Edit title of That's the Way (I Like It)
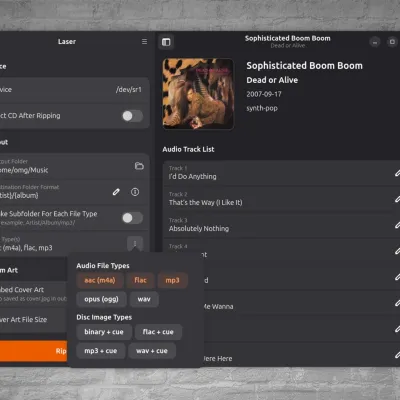 (x=397, y=199)
